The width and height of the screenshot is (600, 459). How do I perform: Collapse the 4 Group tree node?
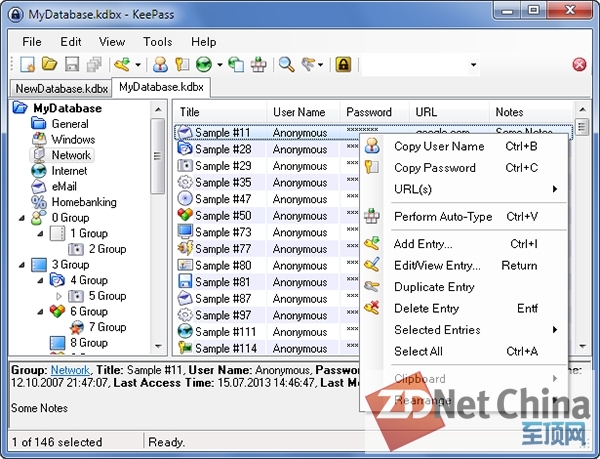click(x=41, y=280)
